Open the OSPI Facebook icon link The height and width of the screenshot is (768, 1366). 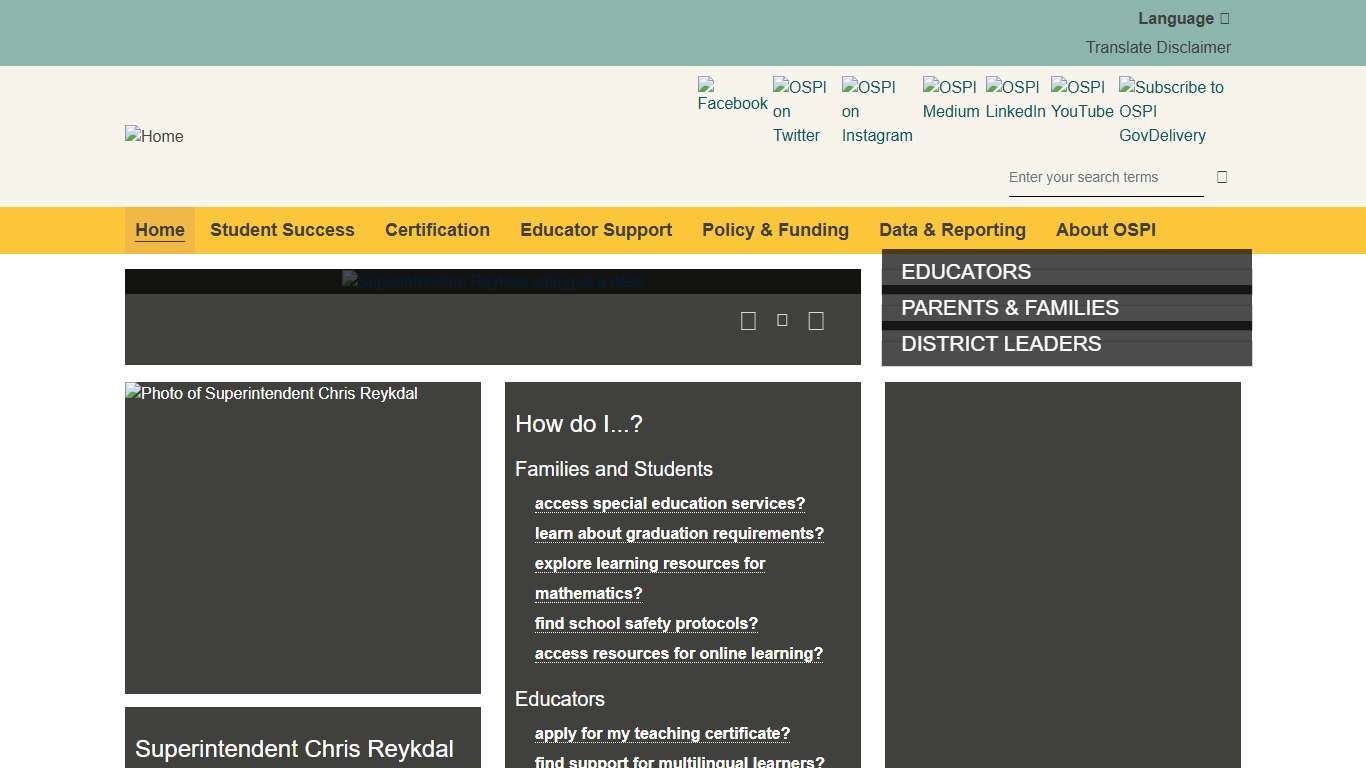tap(732, 95)
